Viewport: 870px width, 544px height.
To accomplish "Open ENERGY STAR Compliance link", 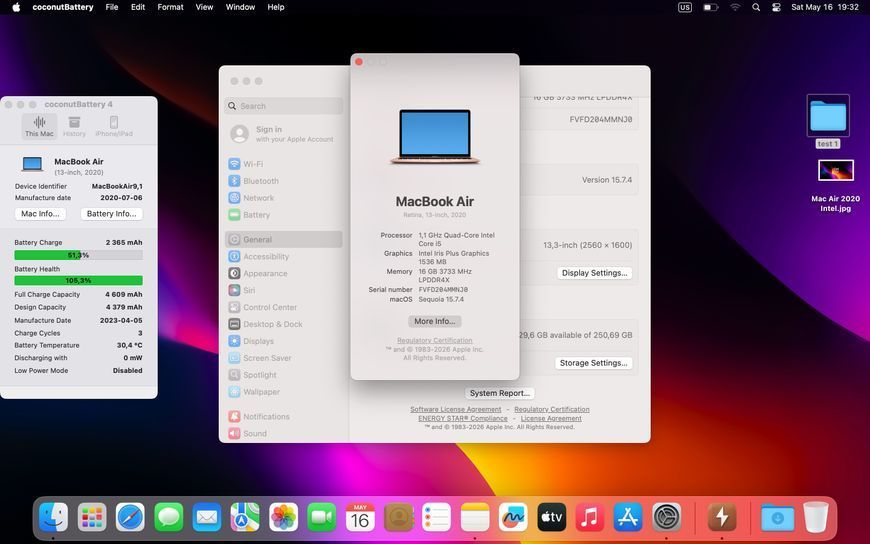I will [x=463, y=419].
